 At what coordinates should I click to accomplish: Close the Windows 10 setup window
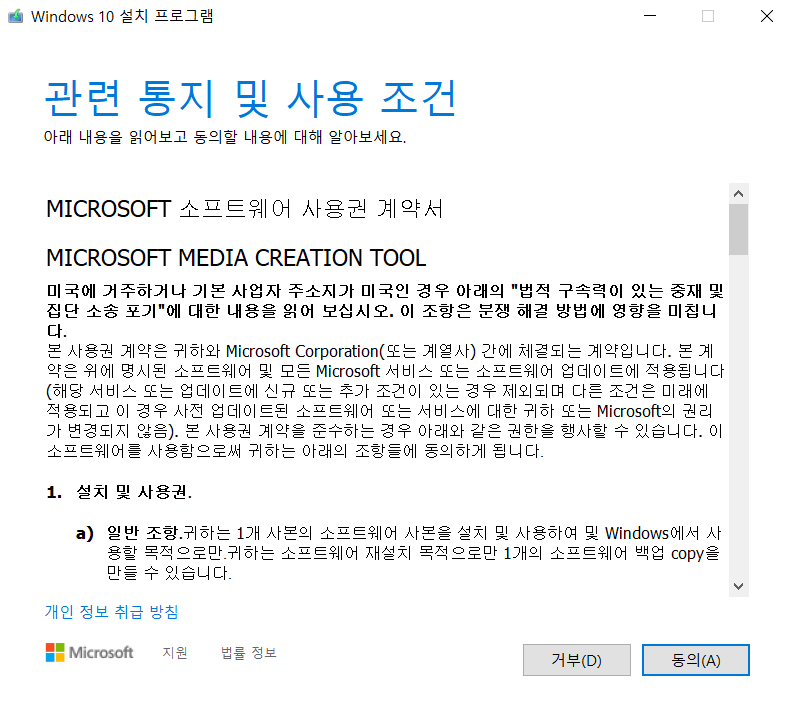(767, 16)
